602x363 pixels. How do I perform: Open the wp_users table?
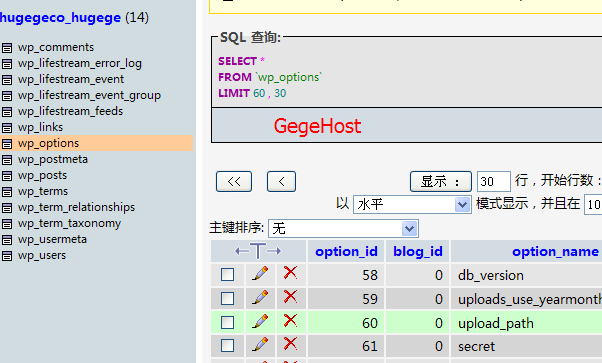42,255
